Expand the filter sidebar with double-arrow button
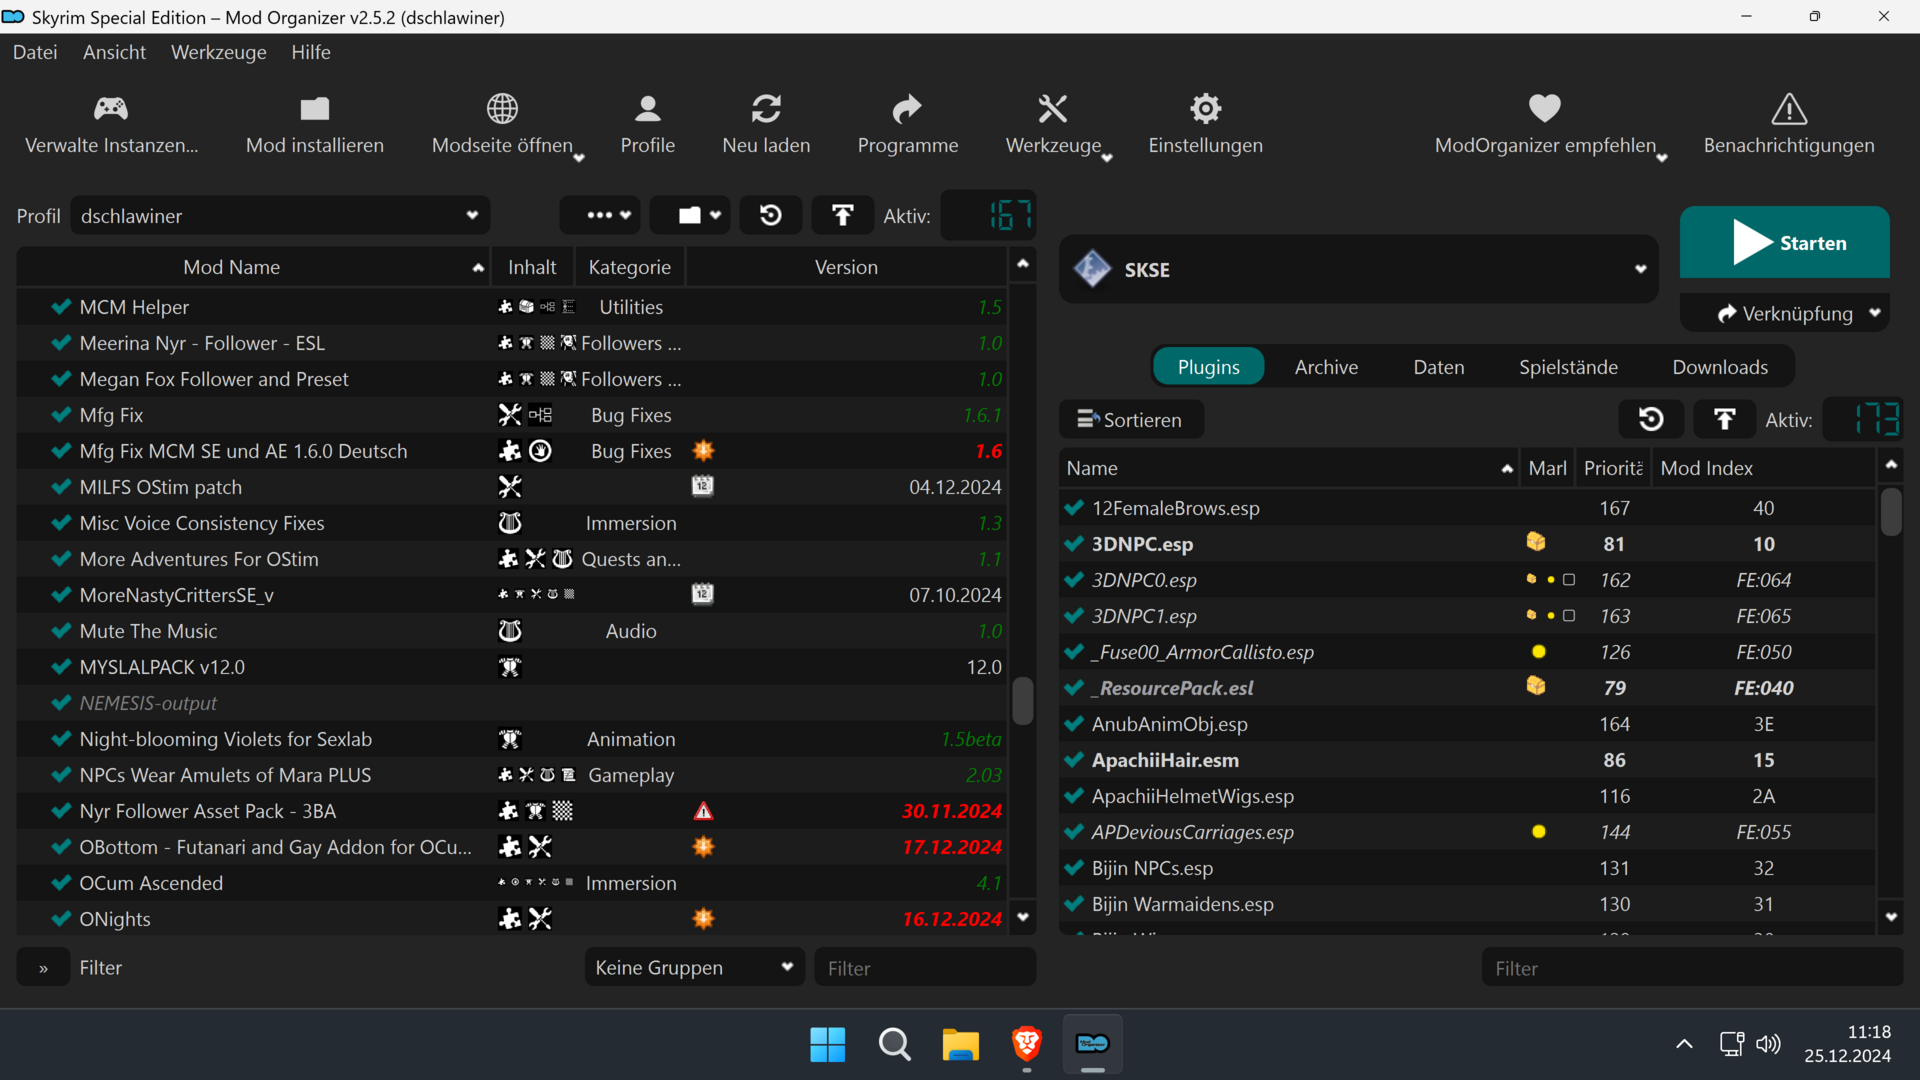Screen dimensions: 1920x1080 click(43, 968)
